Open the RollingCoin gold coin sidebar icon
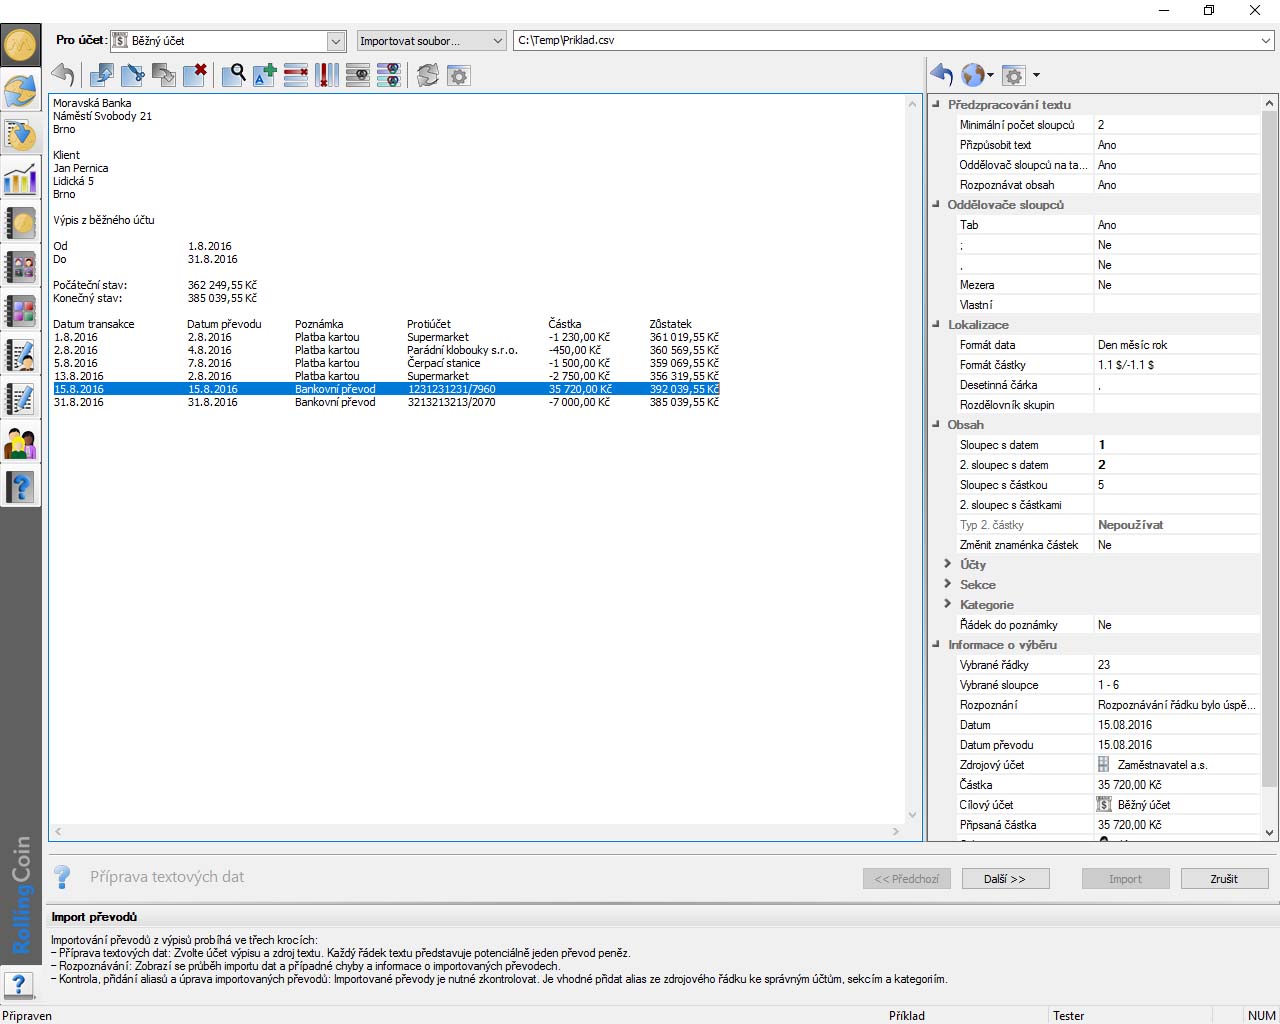The image size is (1280, 1024). coord(20,45)
